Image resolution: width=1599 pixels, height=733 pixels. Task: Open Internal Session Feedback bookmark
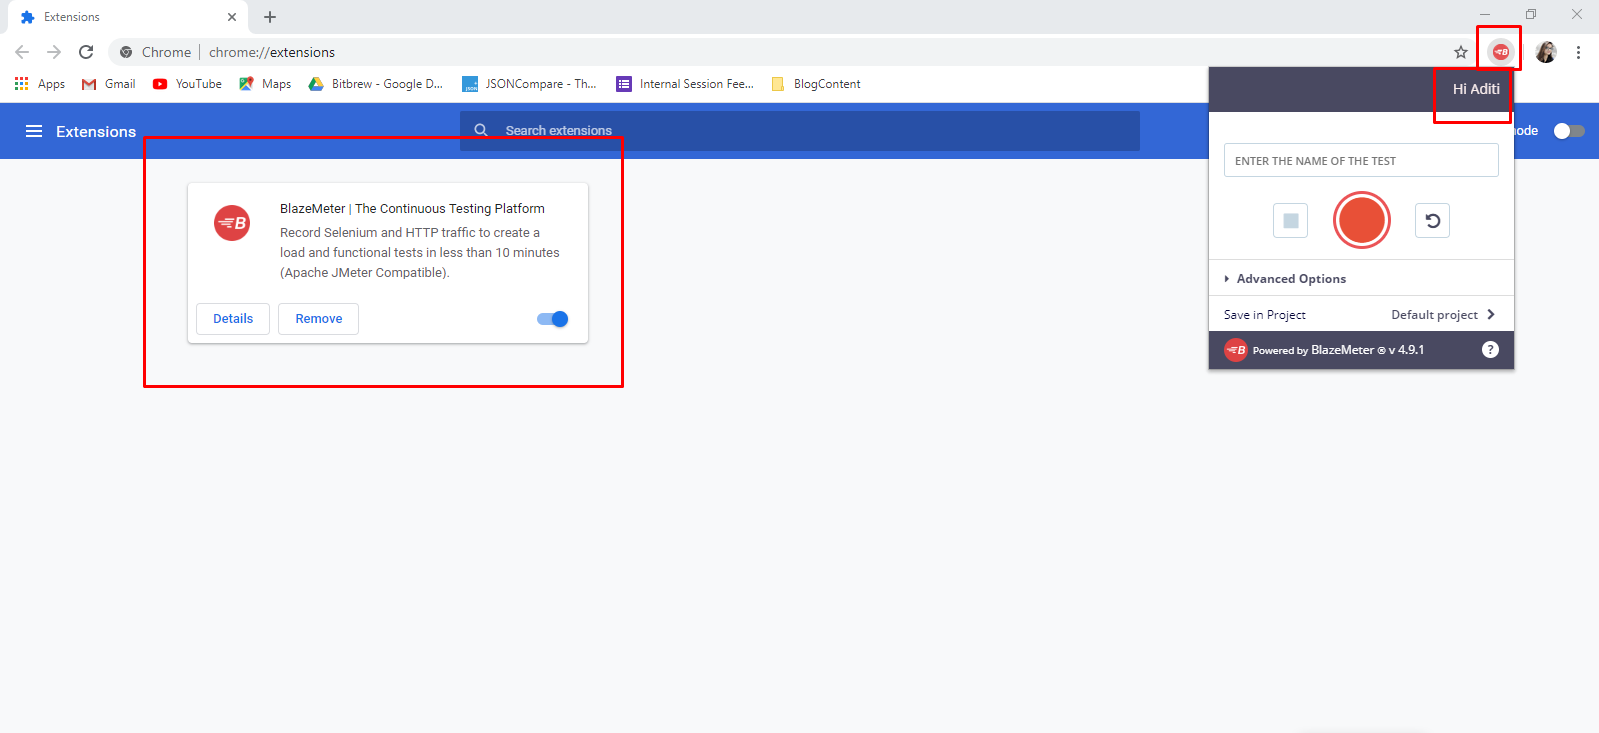pos(685,84)
